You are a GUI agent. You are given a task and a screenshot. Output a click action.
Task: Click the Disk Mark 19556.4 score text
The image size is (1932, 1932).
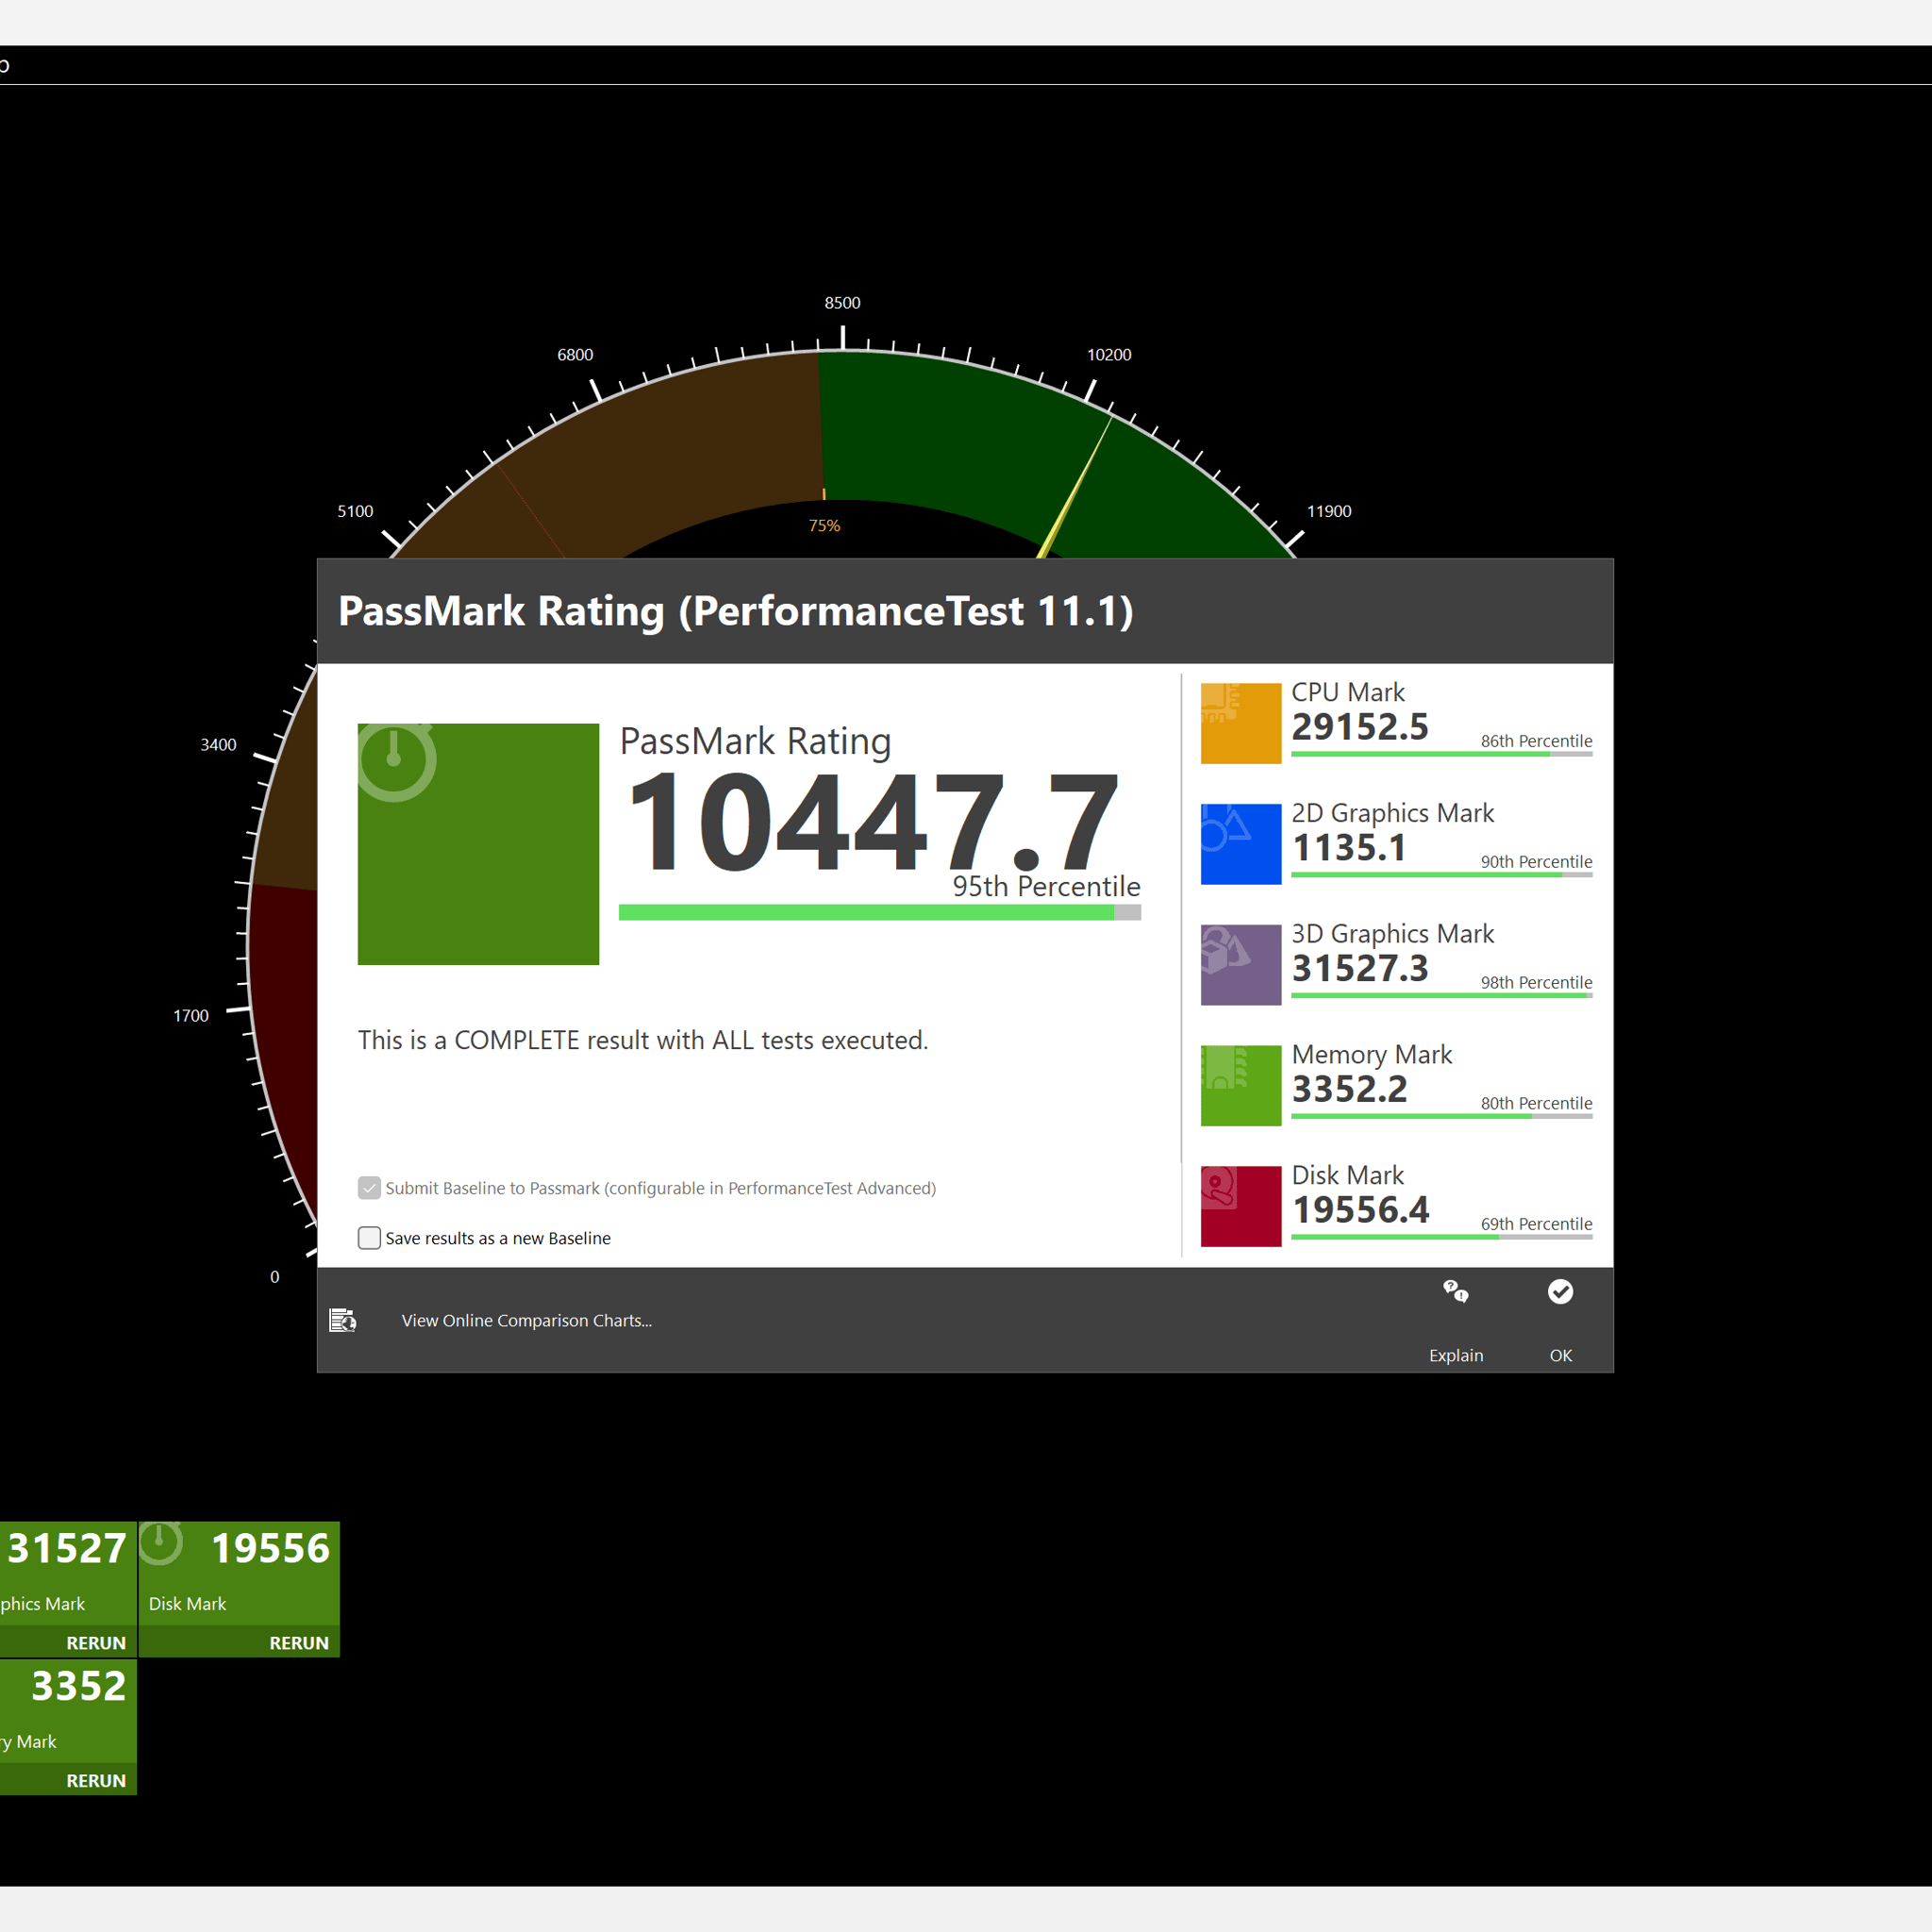coord(1360,1210)
